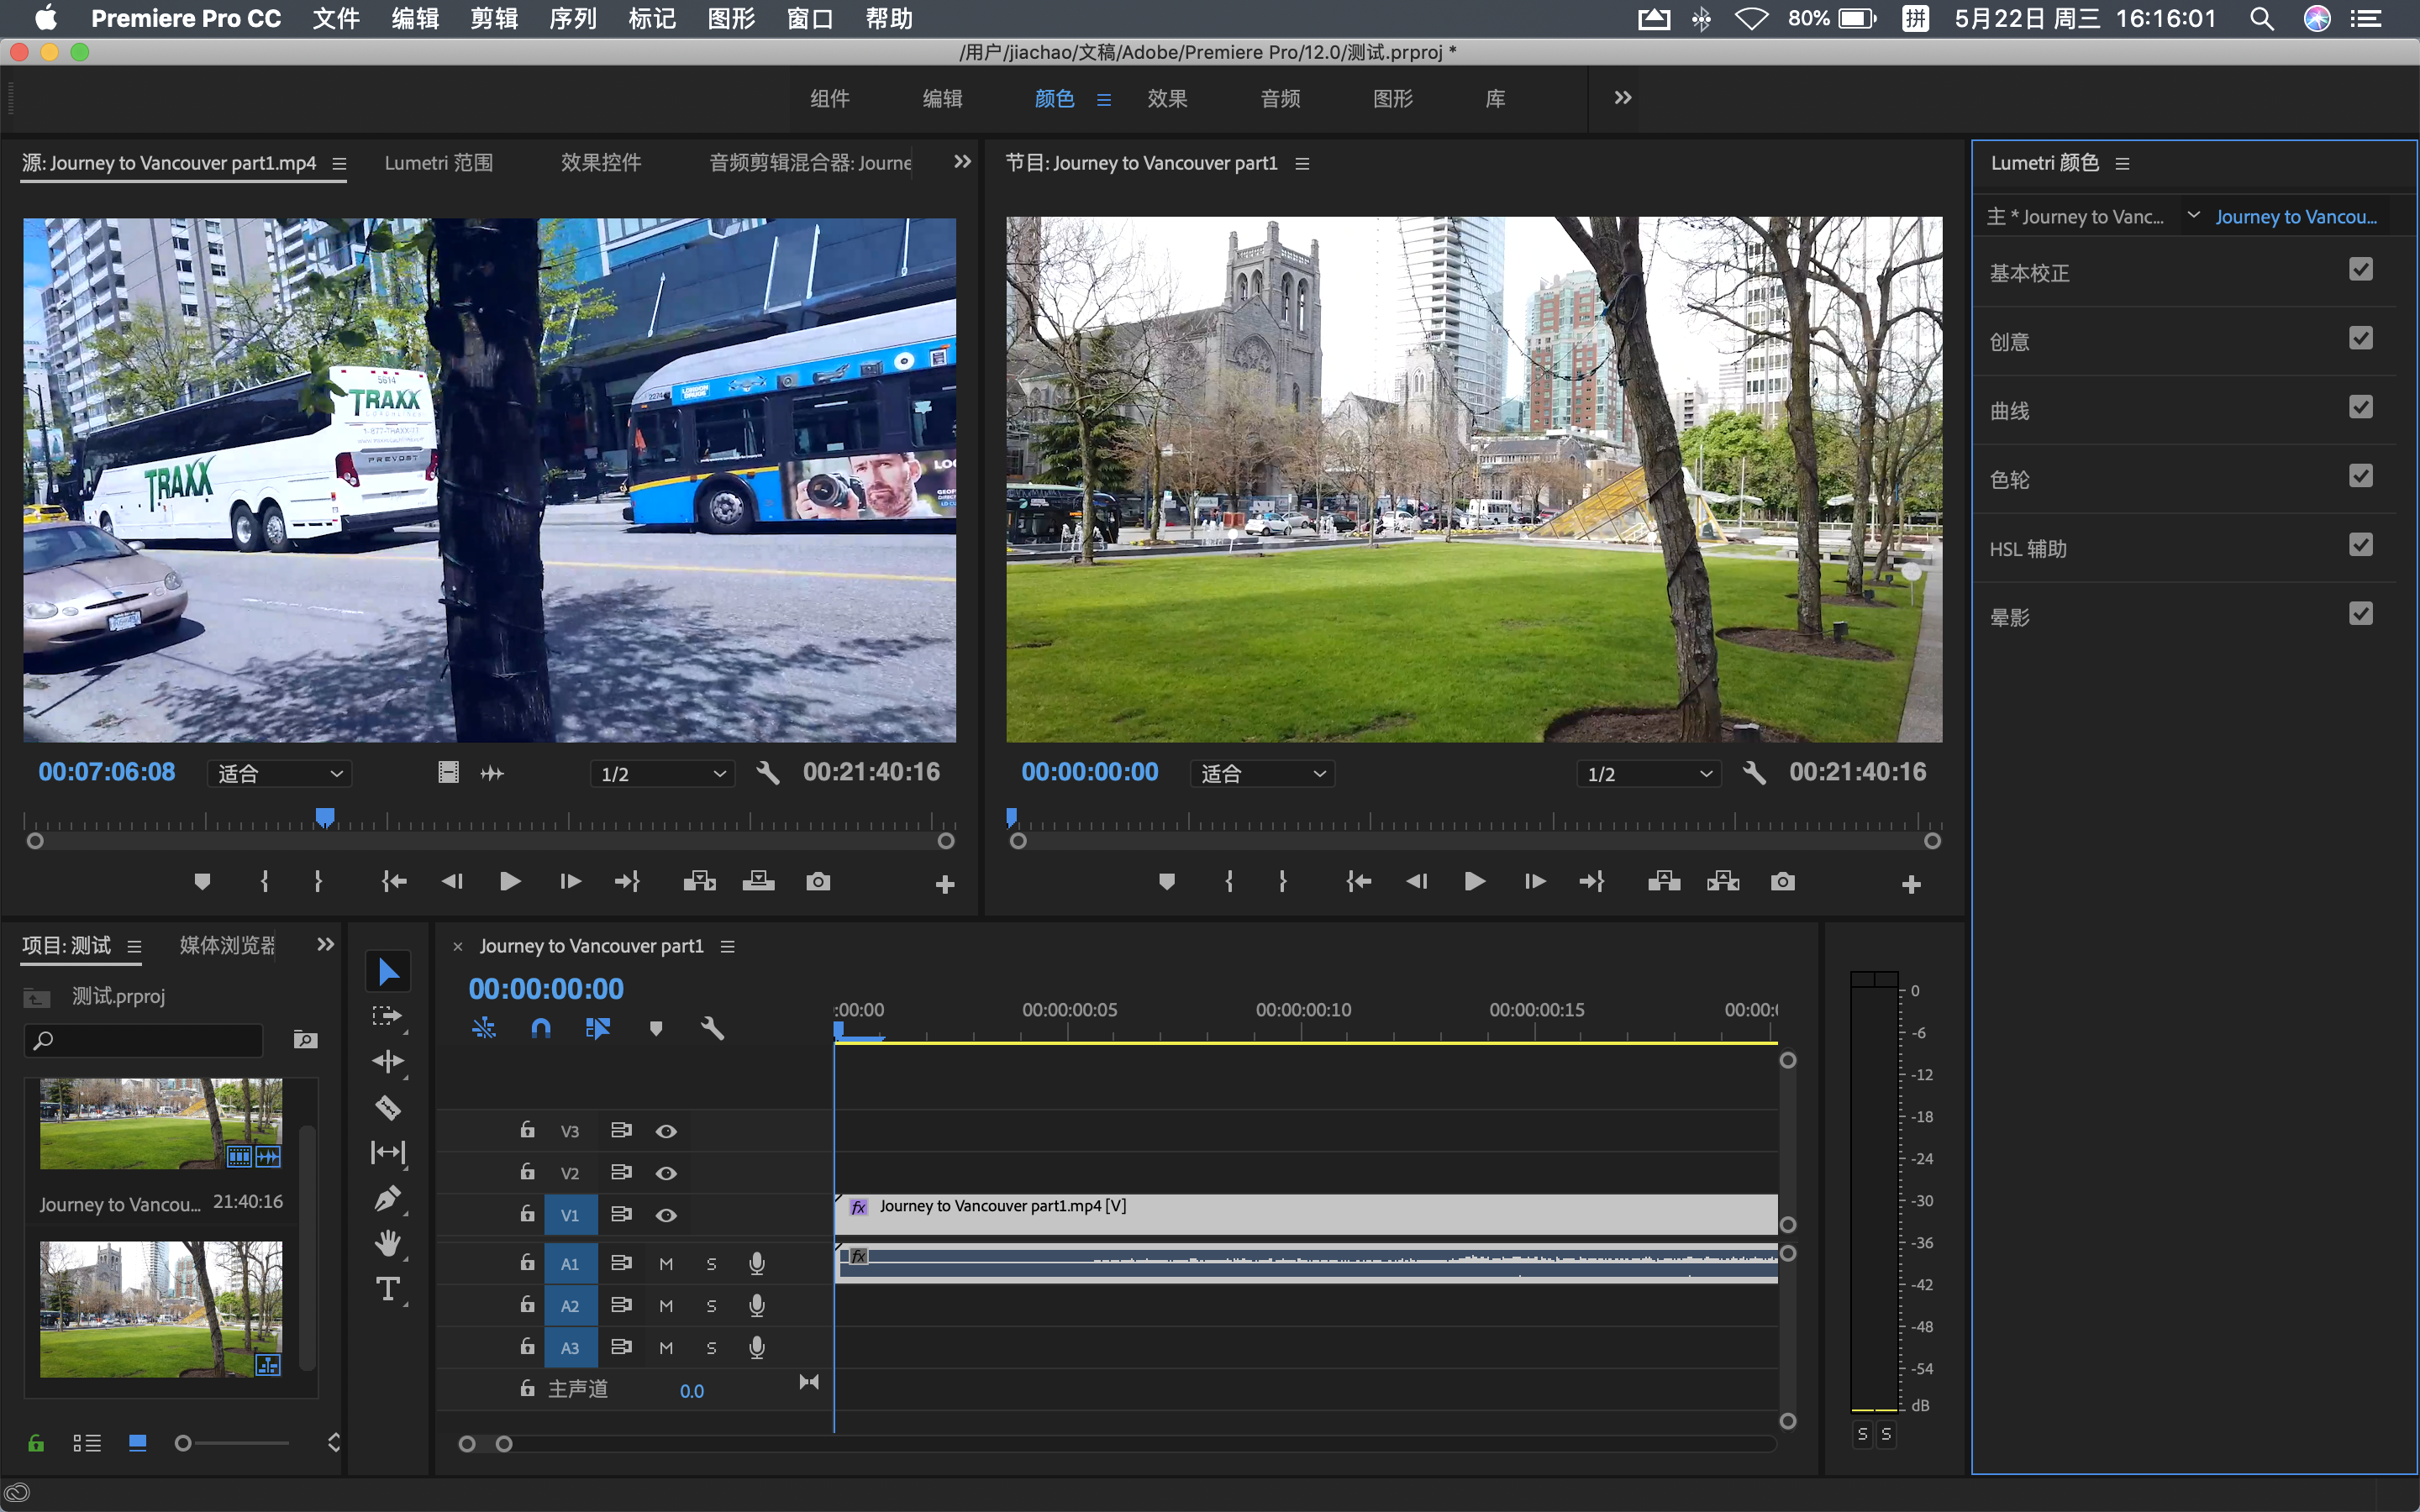This screenshot has height=1512, width=2420.
Task: Select the Type tool
Action: pos(387,1289)
